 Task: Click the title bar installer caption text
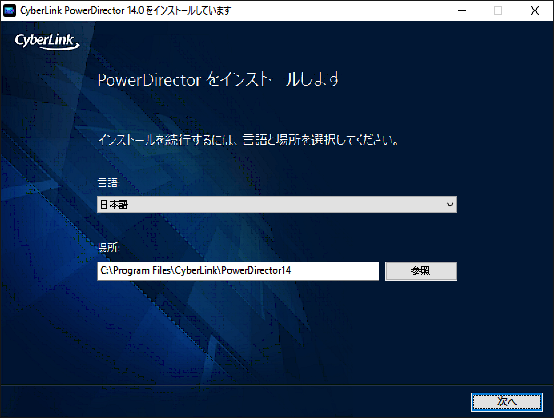point(125,11)
